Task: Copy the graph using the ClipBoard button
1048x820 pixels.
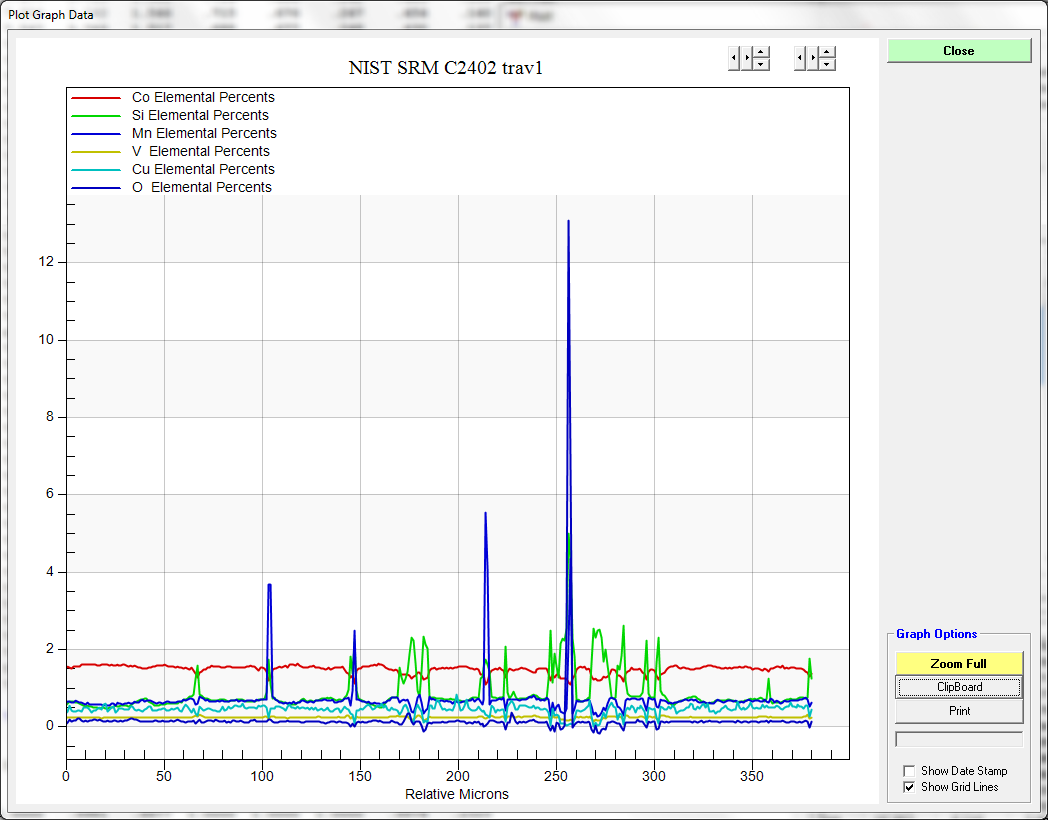Action: tap(958, 687)
